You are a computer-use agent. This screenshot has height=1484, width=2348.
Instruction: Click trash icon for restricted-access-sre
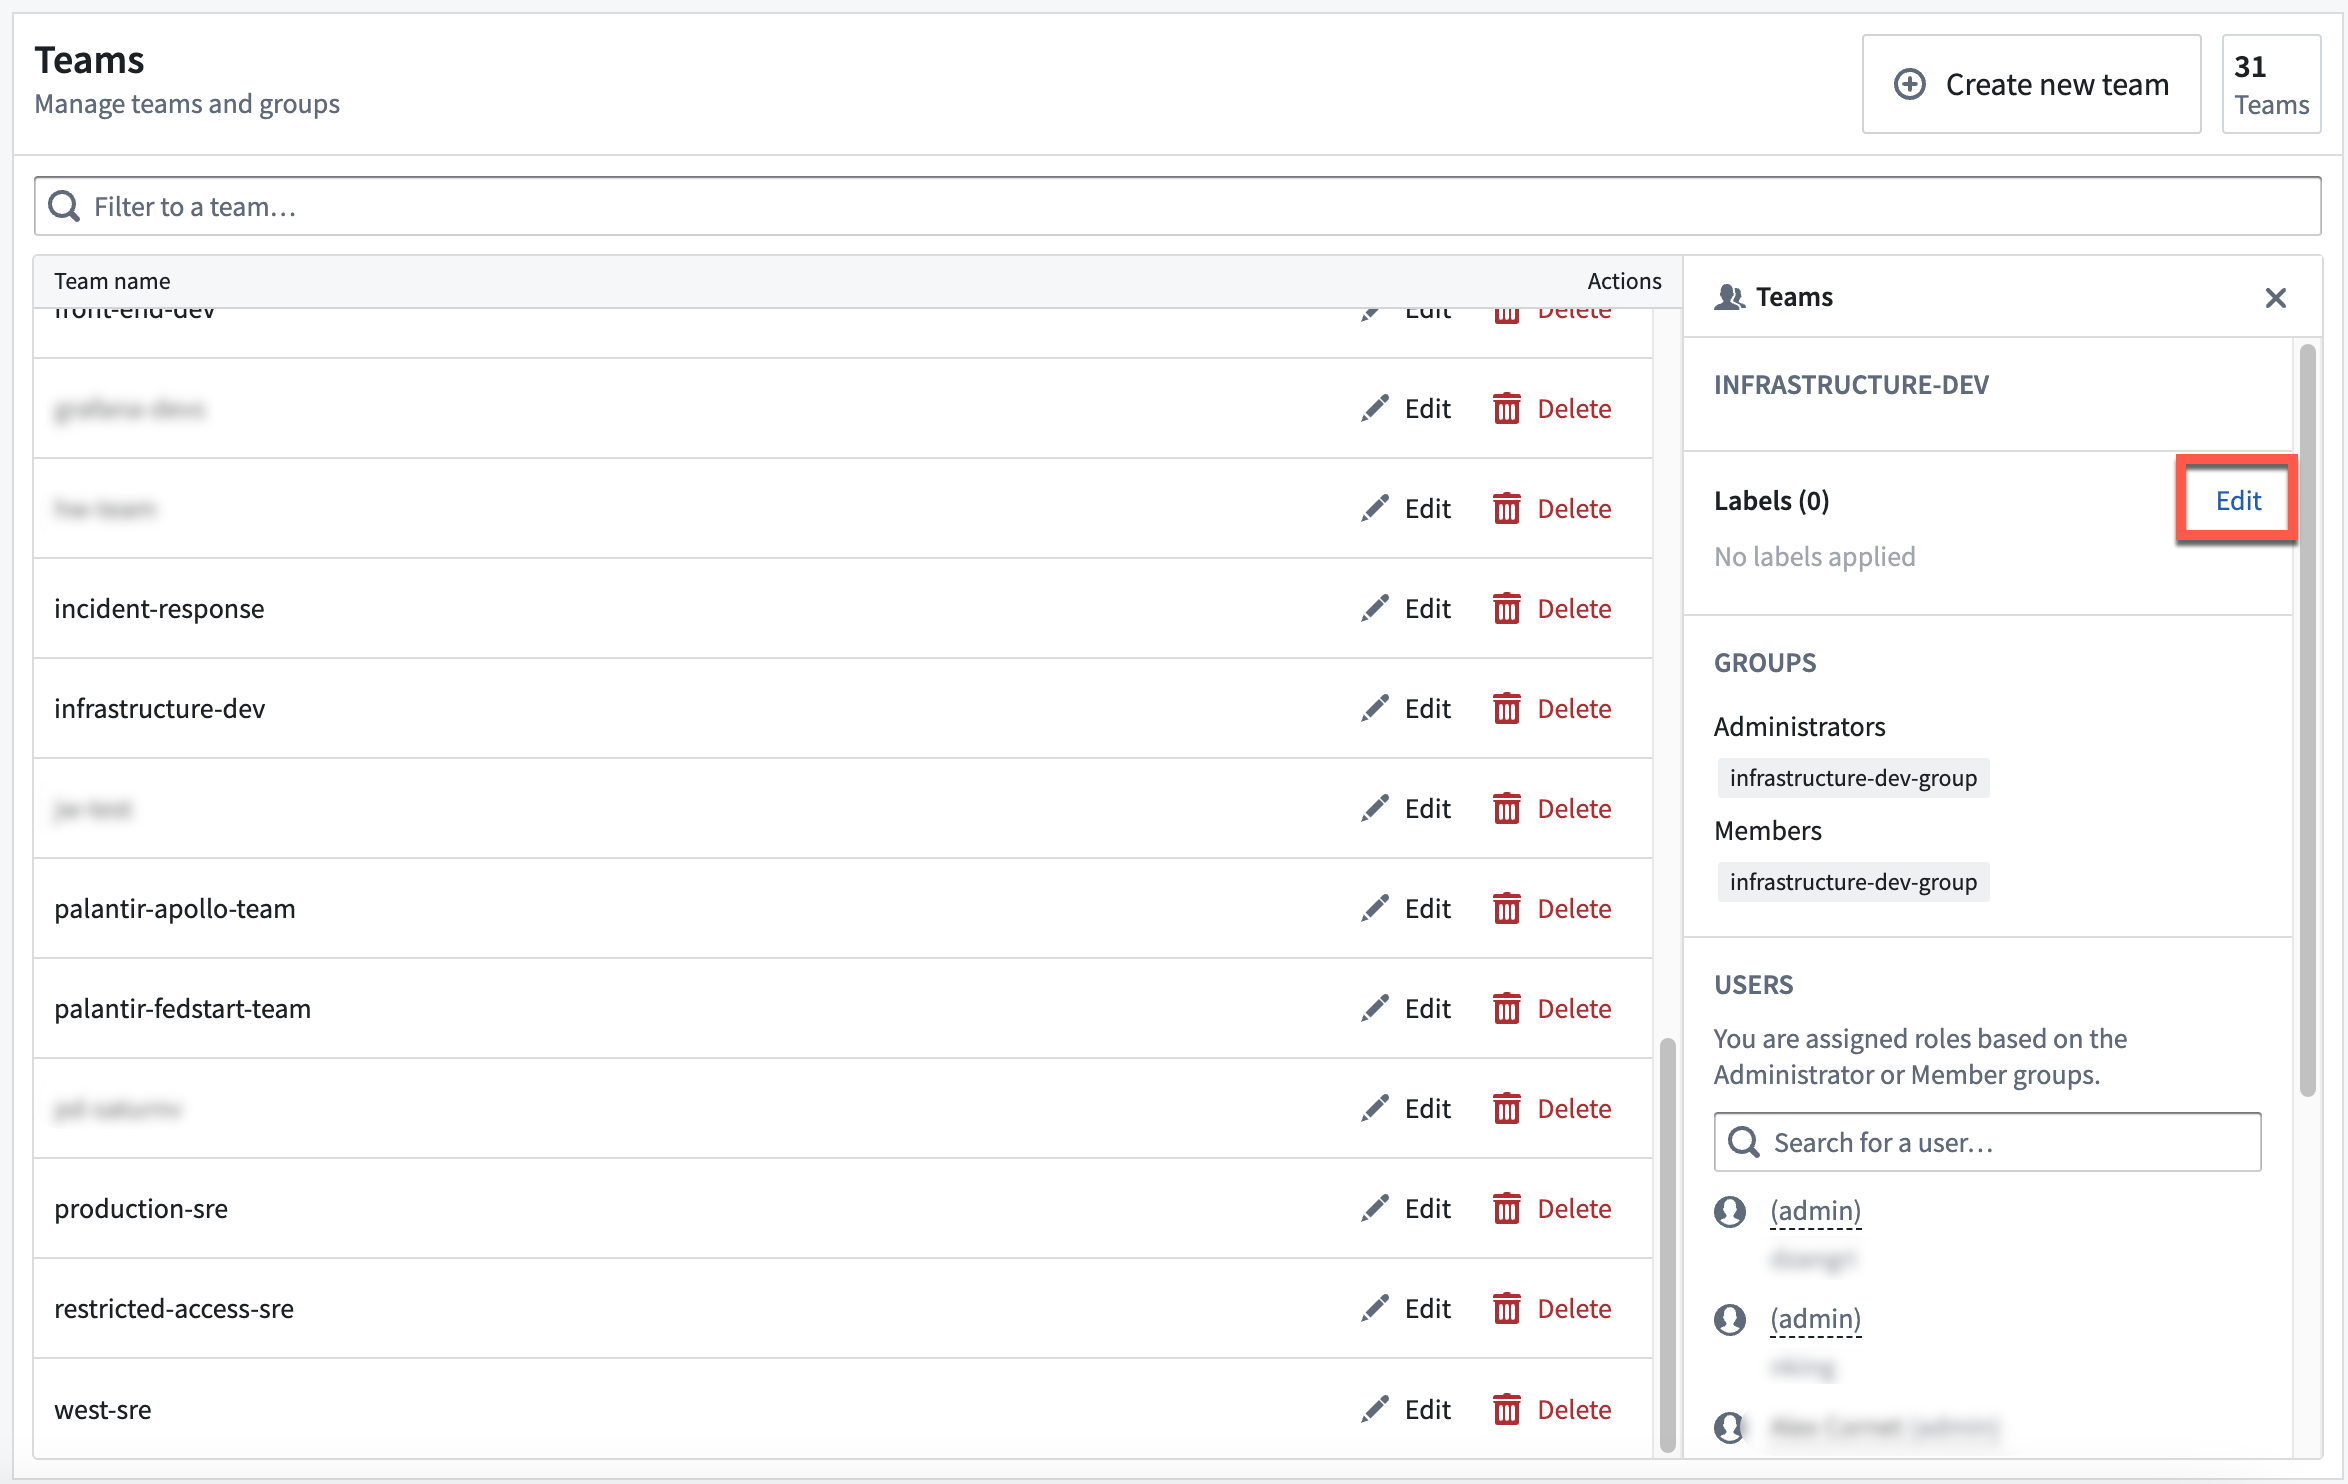click(1507, 1308)
